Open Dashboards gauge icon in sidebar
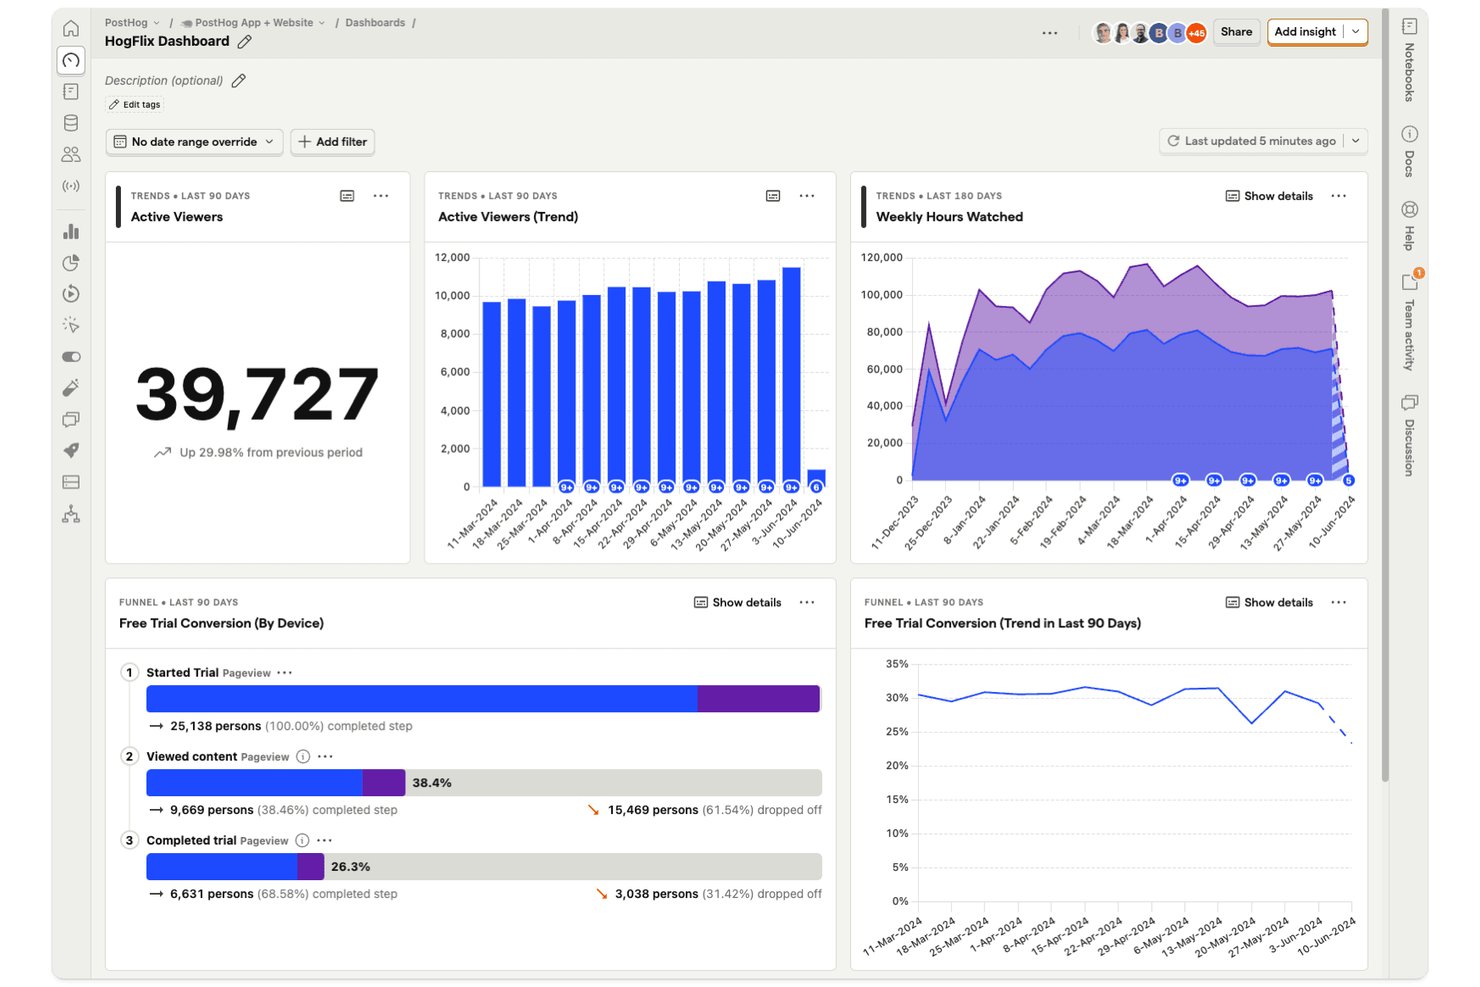The height and width of the screenshot is (987, 1480). [x=71, y=60]
